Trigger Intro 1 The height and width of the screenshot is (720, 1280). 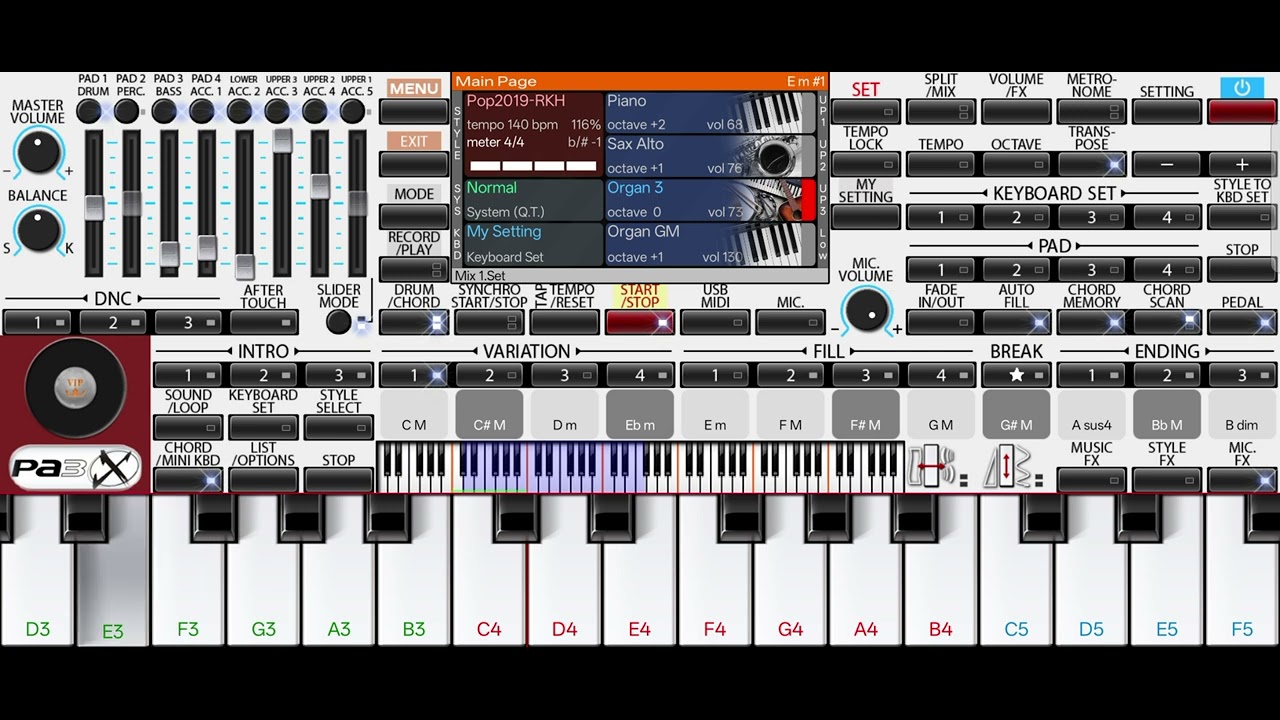coord(187,375)
